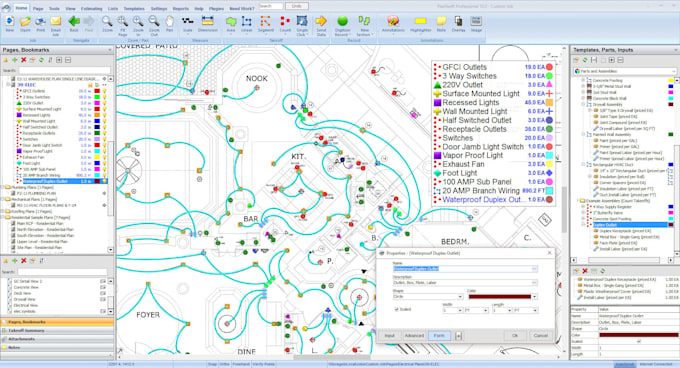Select the Dimension tool
Image resolution: width=680 pixels, height=368 pixels.
[208, 21]
